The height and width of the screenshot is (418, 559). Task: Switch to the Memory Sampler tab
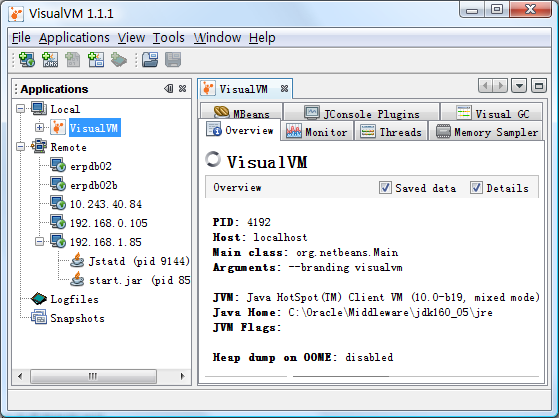point(486,132)
